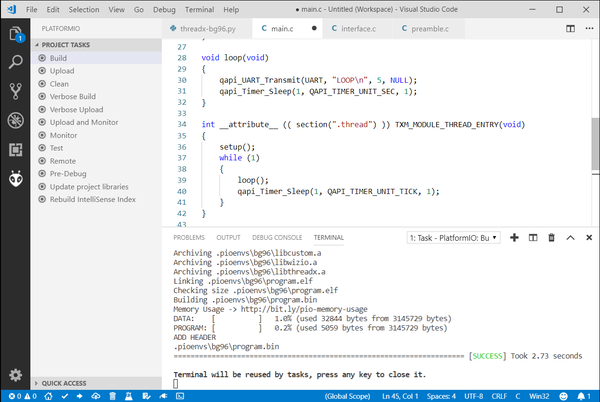This screenshot has height=402, width=600.
Task: Run the Build project task
Action: 96,58
